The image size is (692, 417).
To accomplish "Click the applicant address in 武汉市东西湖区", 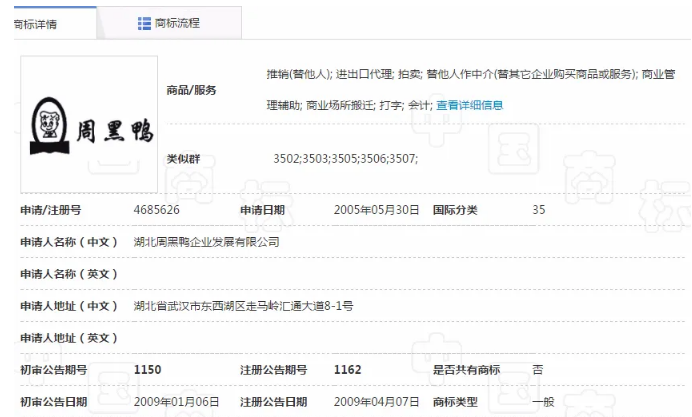I will [243, 305].
